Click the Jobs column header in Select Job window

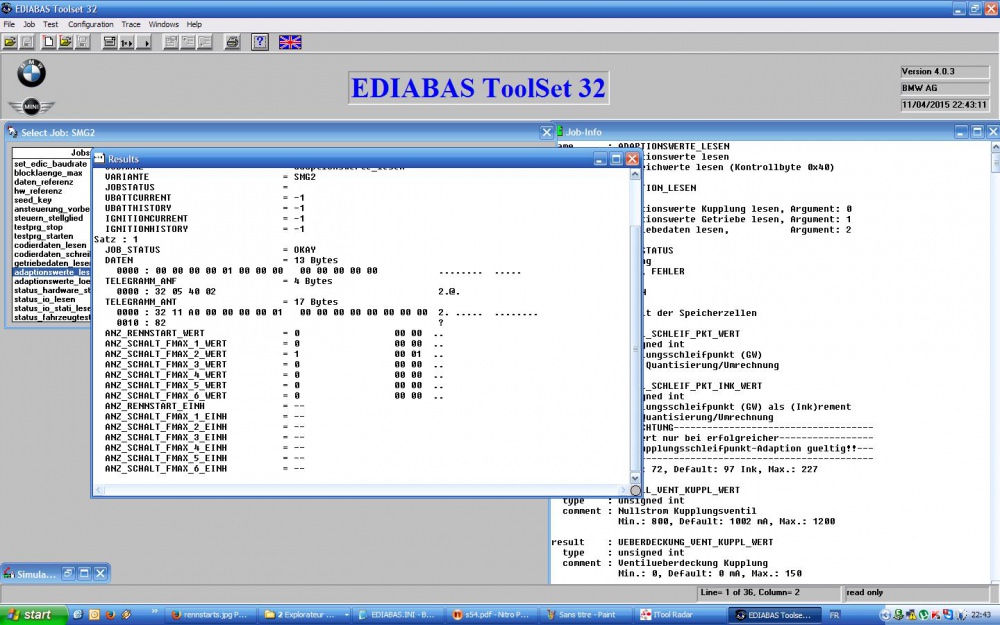coord(51,153)
